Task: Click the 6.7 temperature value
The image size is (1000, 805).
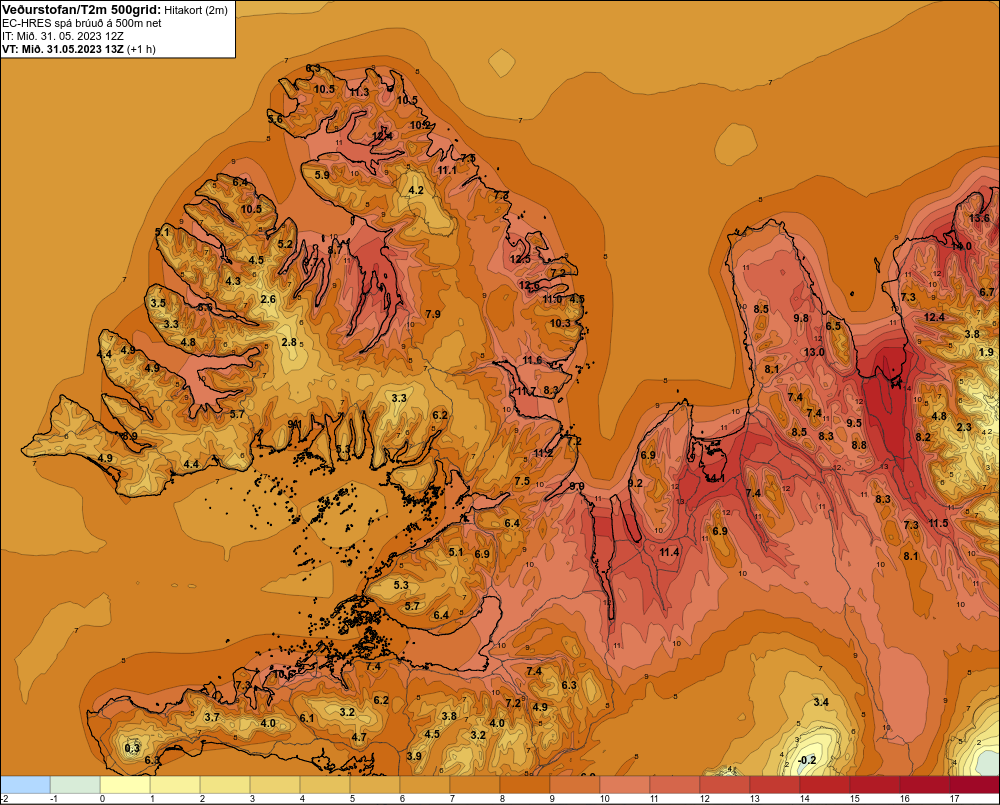Action: (987, 292)
